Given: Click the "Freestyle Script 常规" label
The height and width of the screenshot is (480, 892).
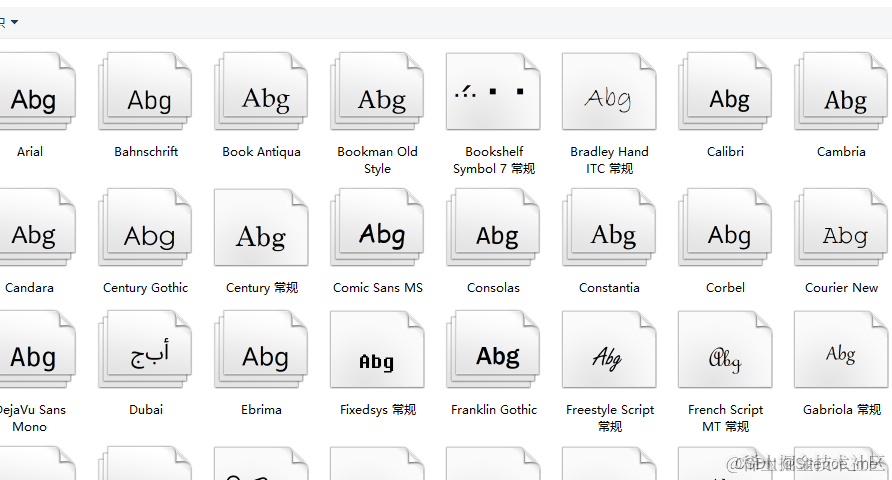Looking at the screenshot, I should pyautogui.click(x=610, y=418).
